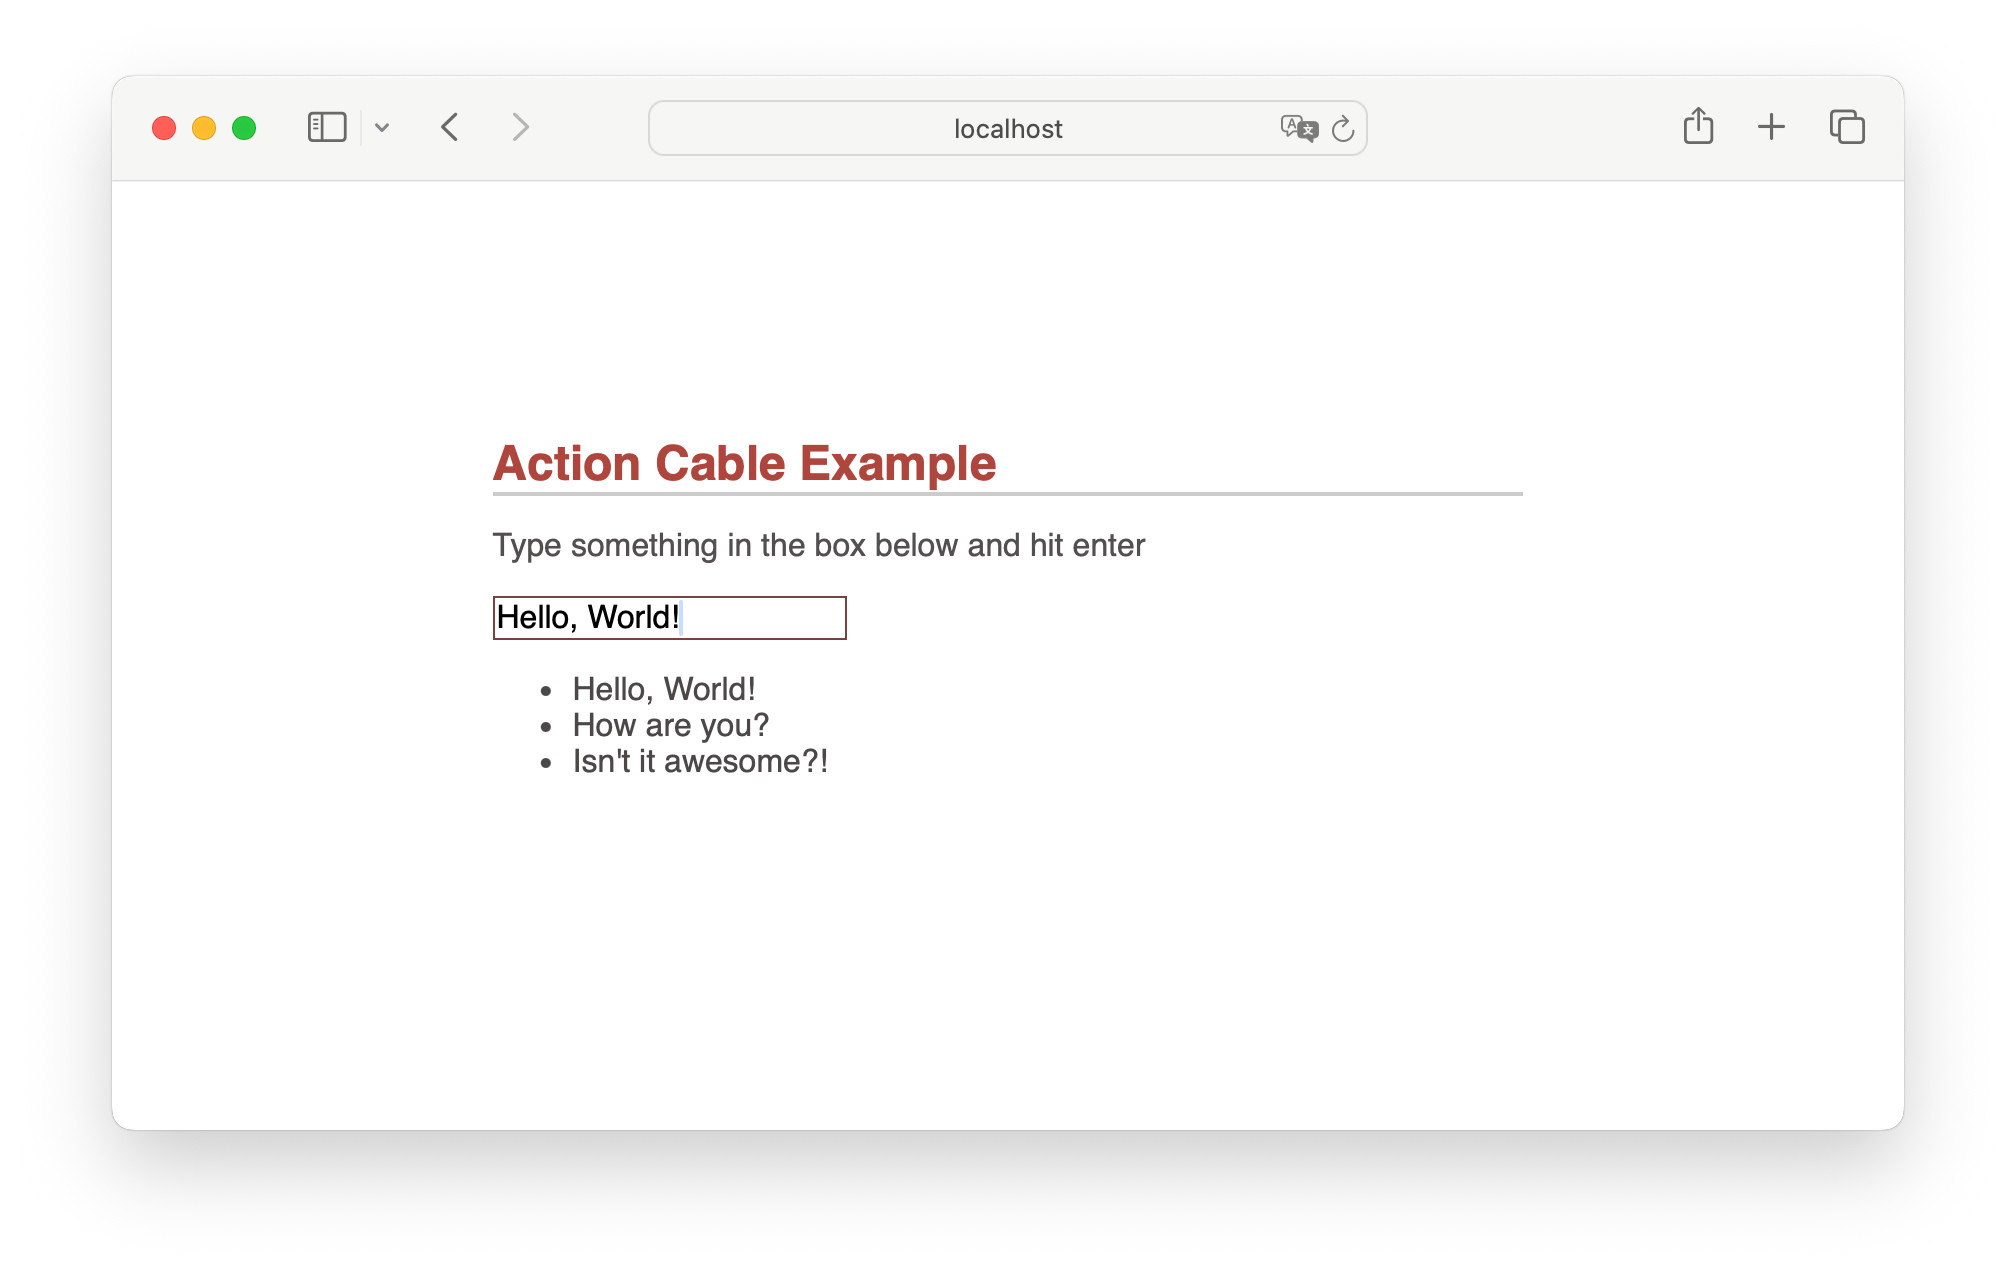Click the instruction text about hitting enter
Viewport: 2016px width, 1278px height.
tap(818, 546)
